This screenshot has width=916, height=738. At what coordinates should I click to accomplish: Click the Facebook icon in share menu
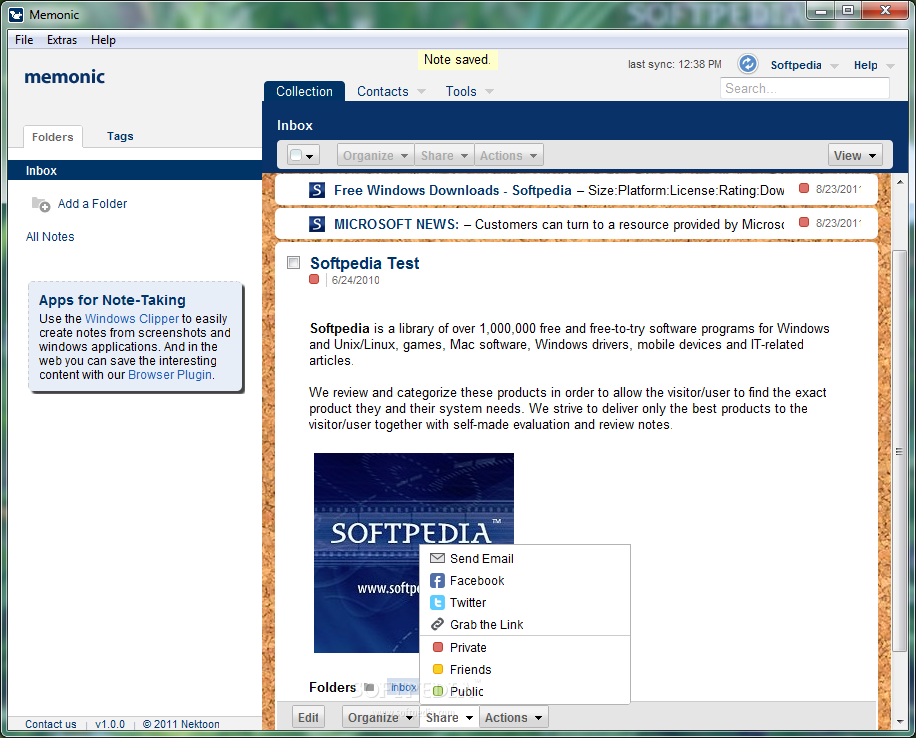(x=438, y=580)
